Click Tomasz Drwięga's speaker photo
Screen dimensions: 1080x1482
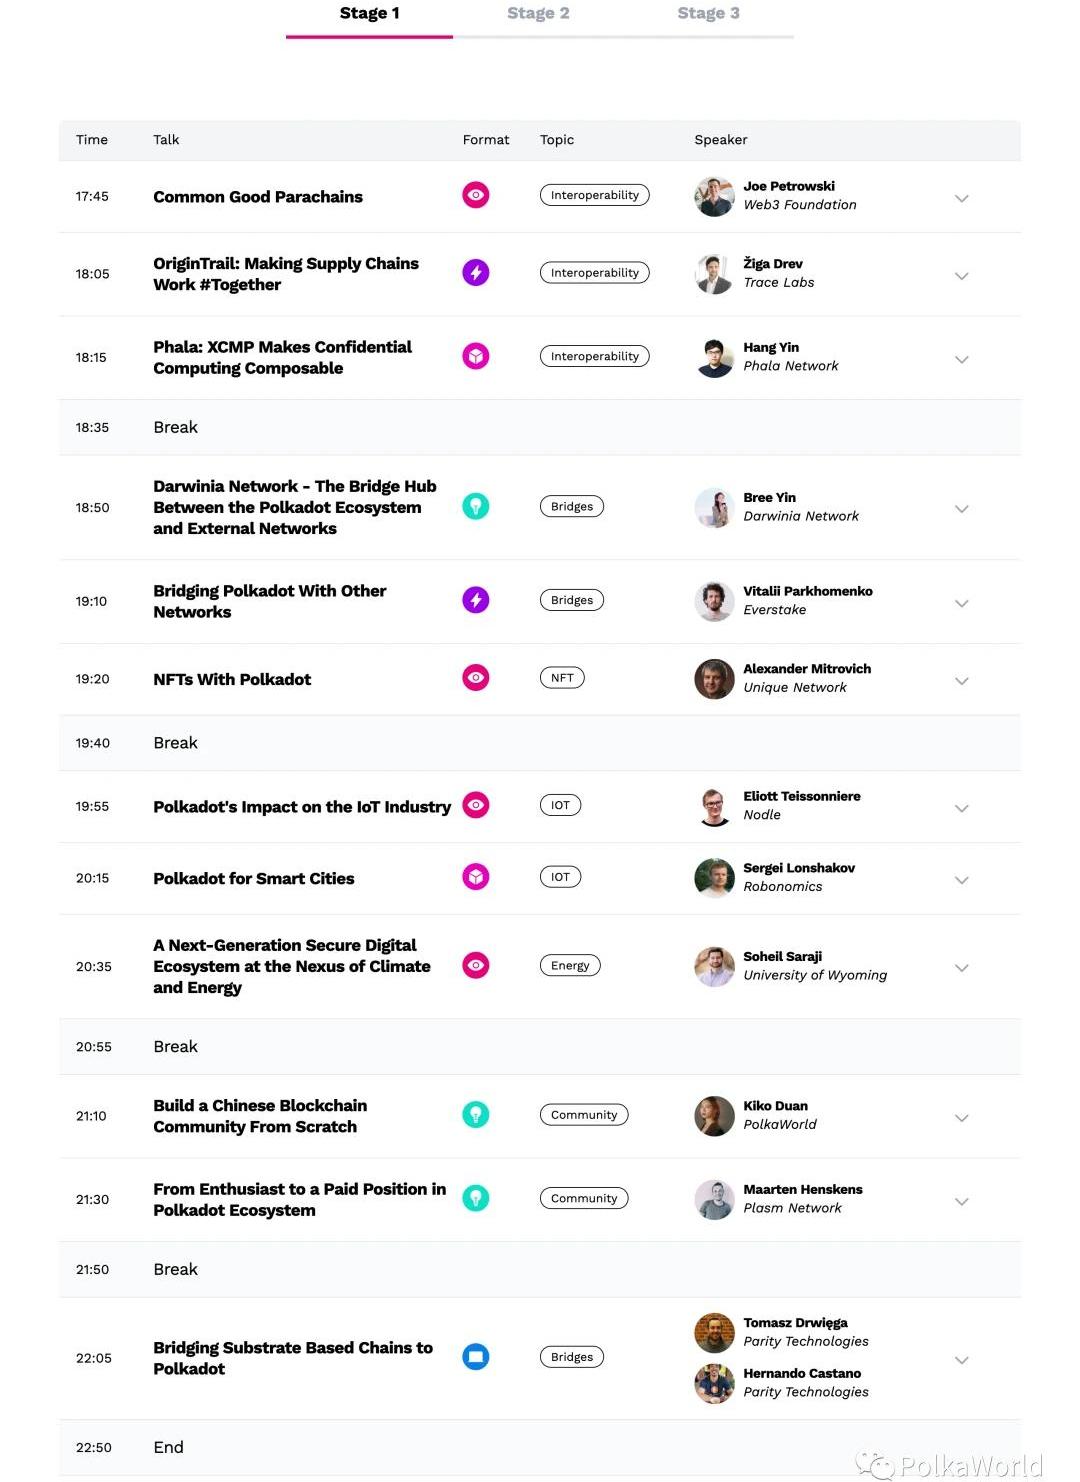pyautogui.click(x=714, y=1333)
